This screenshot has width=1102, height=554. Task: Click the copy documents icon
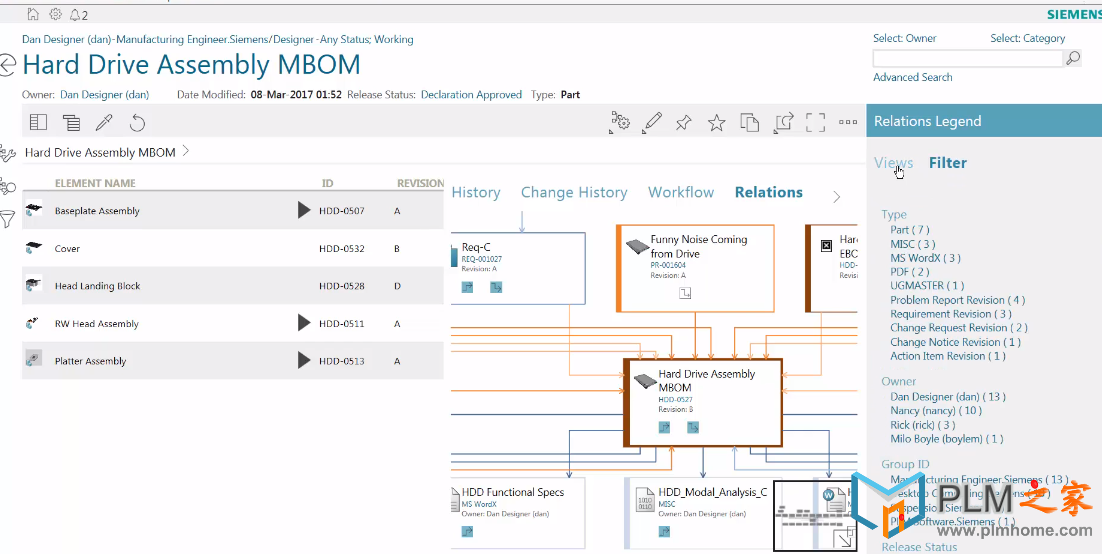(x=749, y=122)
